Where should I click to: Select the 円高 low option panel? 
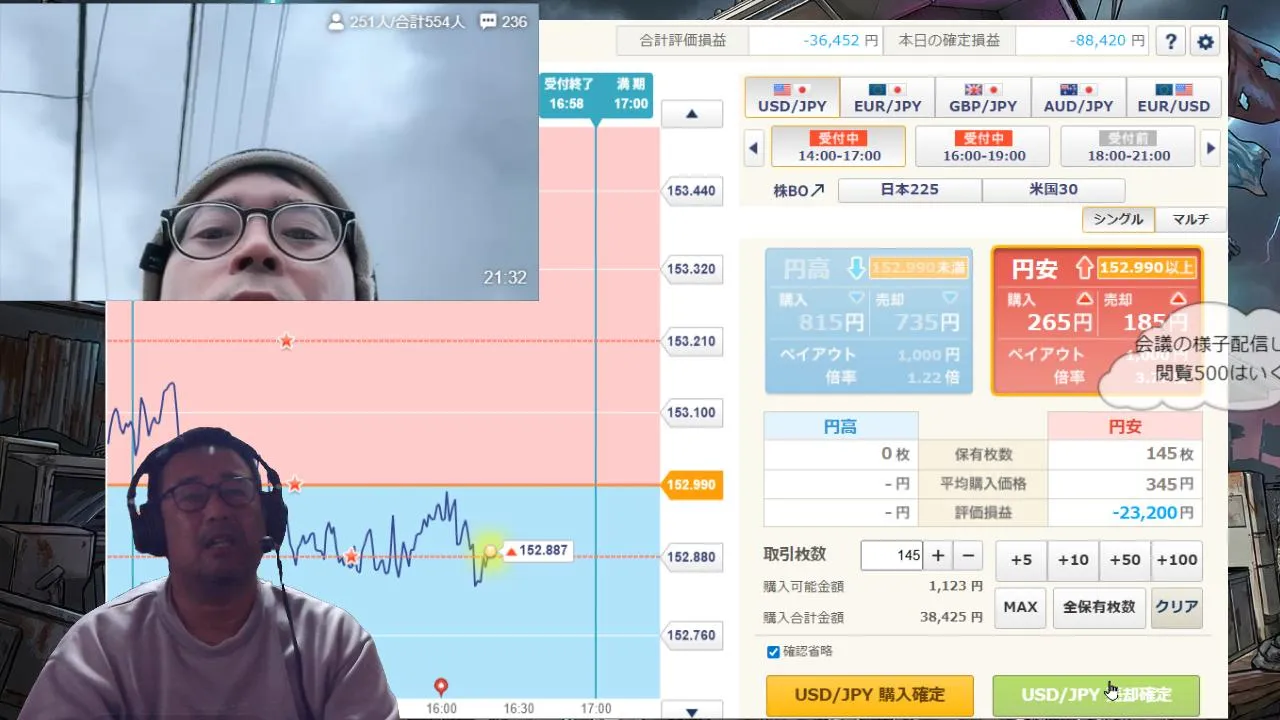pyautogui.click(x=868, y=320)
